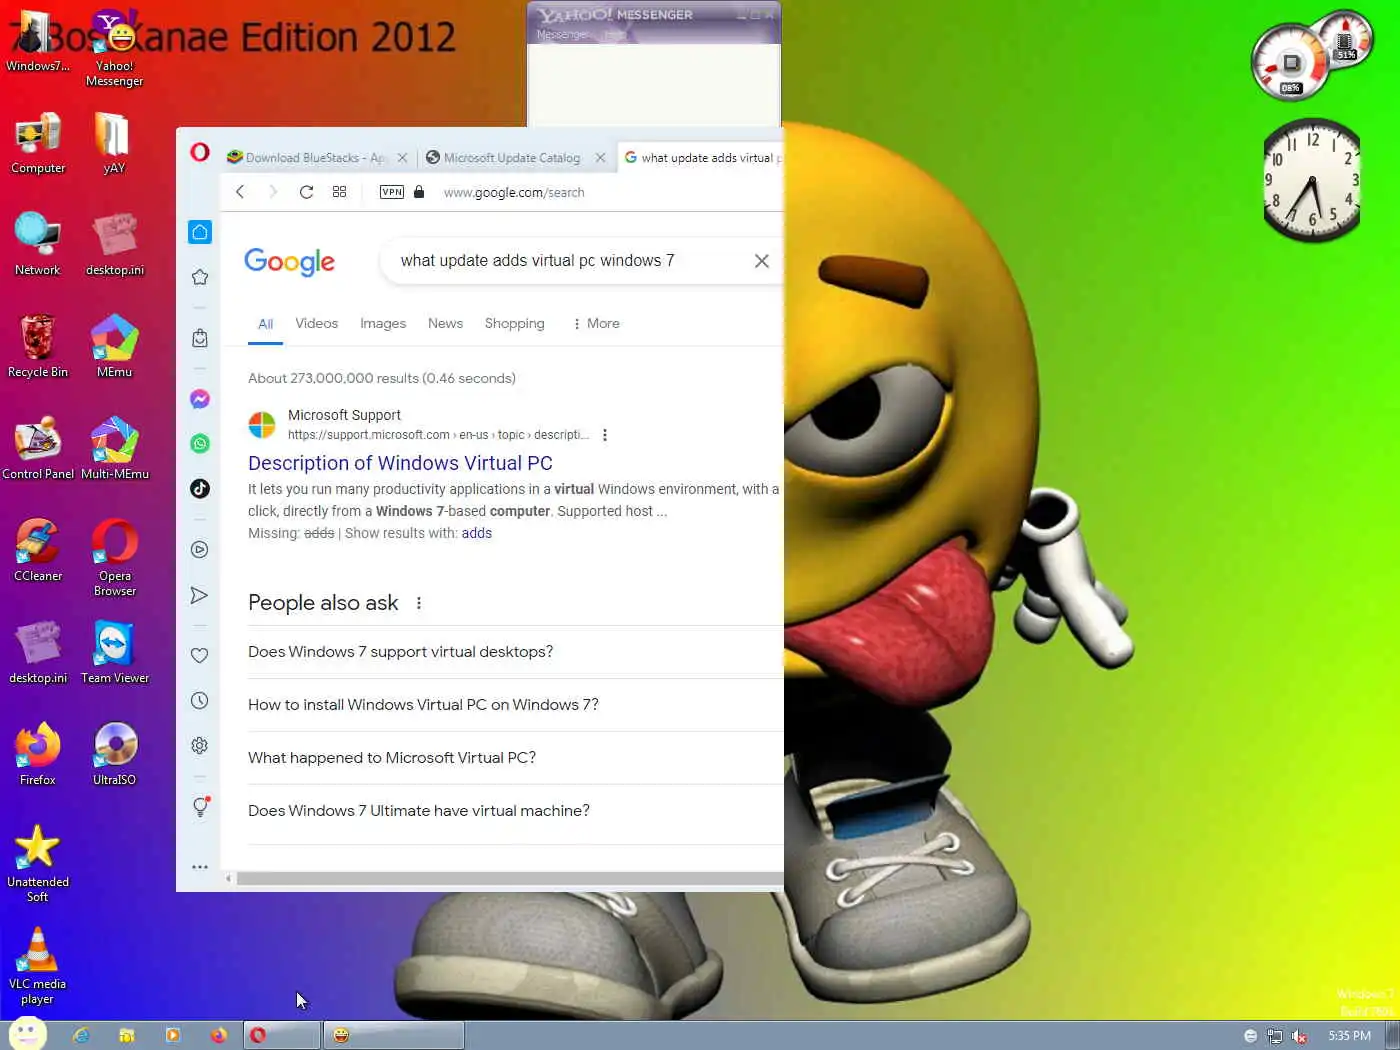Expand 'Does Windows 7 Ultimate have virtual machine?'
The height and width of the screenshot is (1050, 1400).
pyautogui.click(x=515, y=811)
